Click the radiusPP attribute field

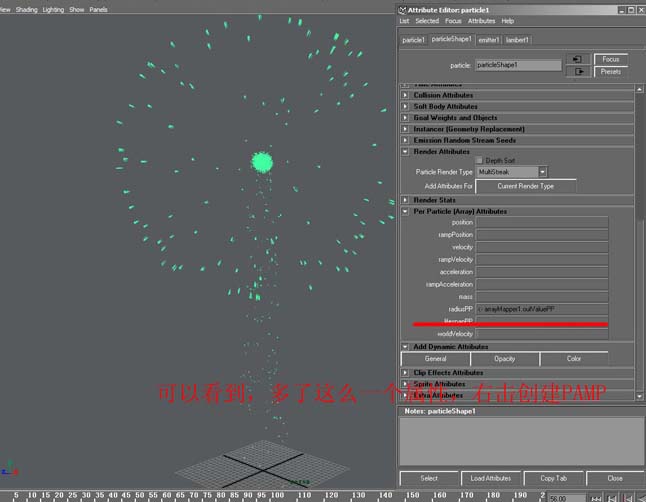coord(541,309)
